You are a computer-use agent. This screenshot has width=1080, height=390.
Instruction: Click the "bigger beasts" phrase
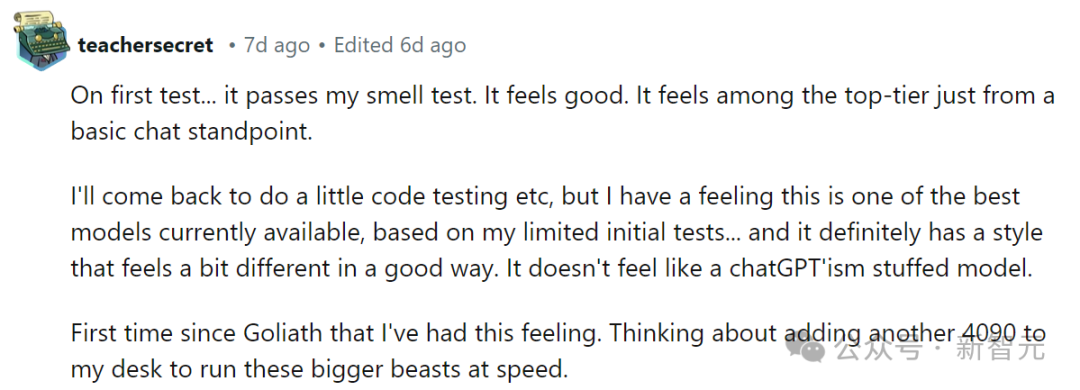[386, 370]
